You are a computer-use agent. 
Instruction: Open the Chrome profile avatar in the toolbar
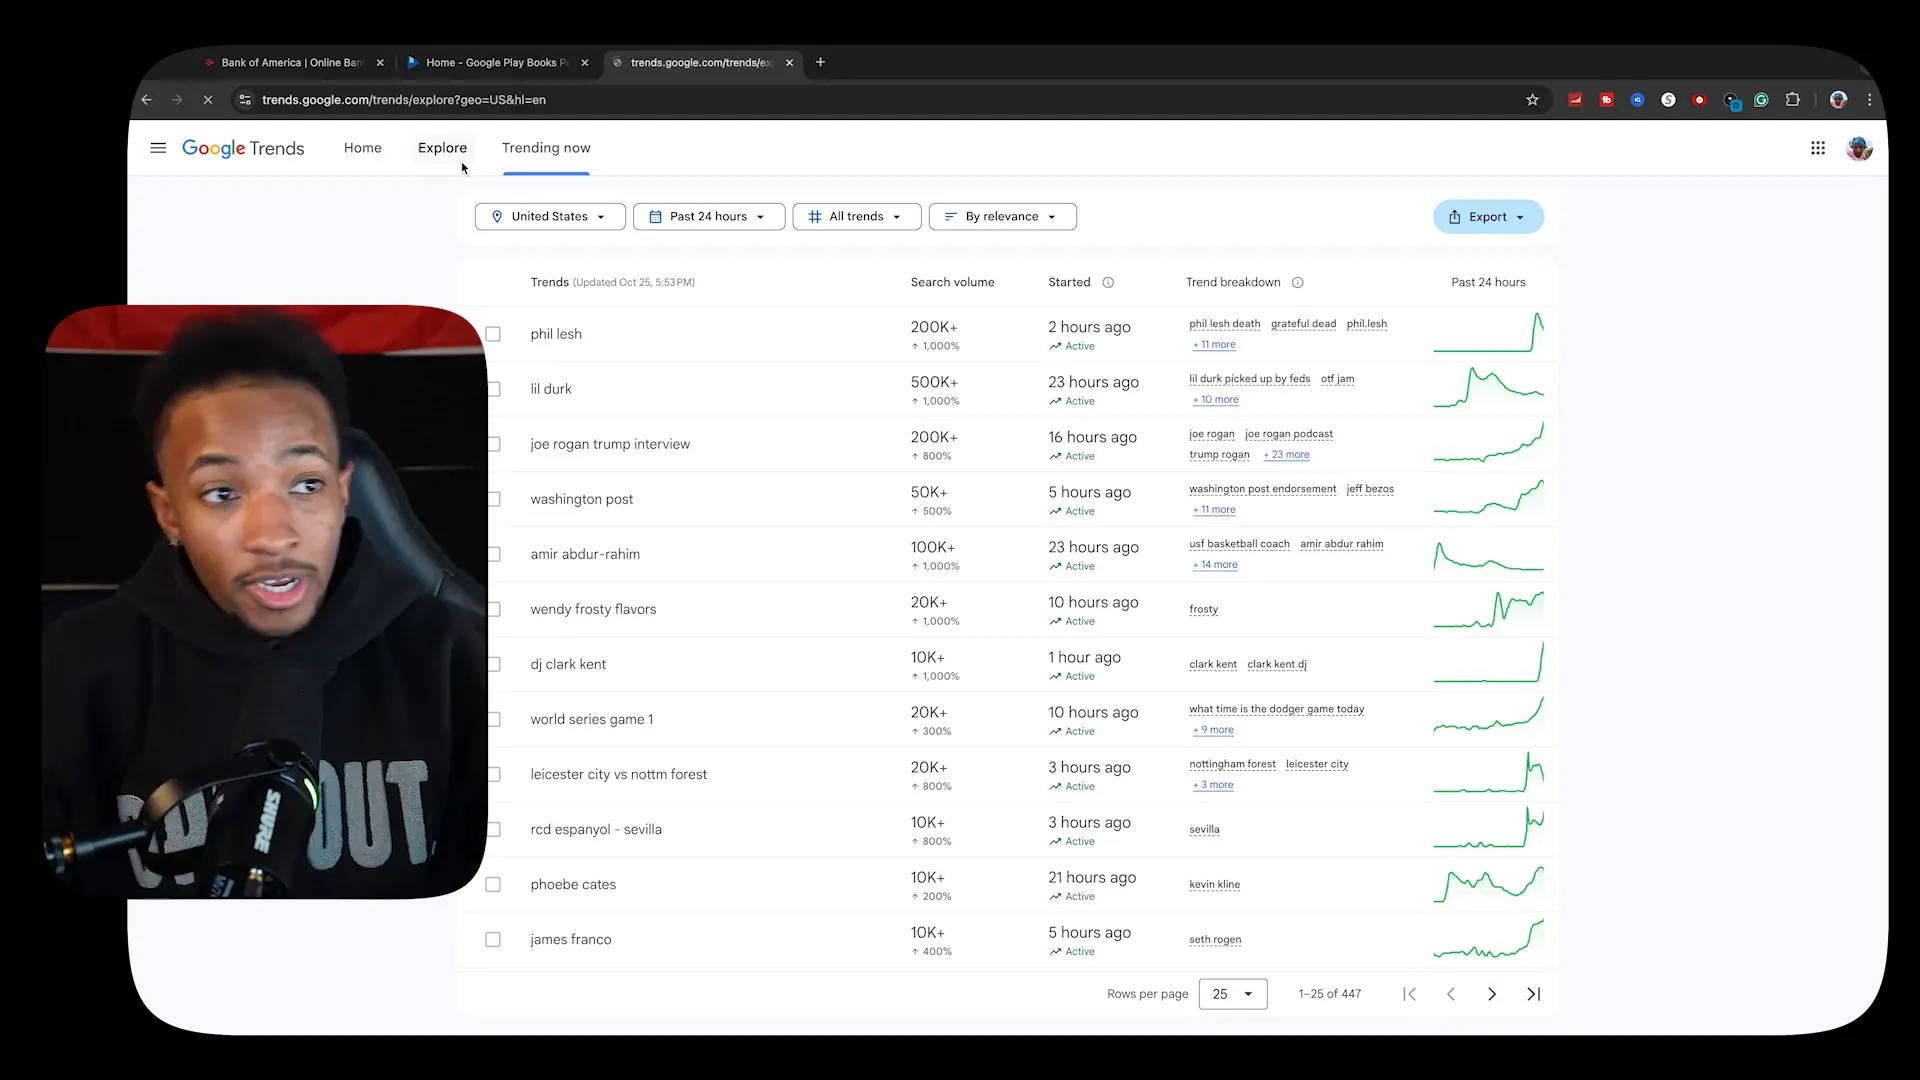coord(1838,100)
